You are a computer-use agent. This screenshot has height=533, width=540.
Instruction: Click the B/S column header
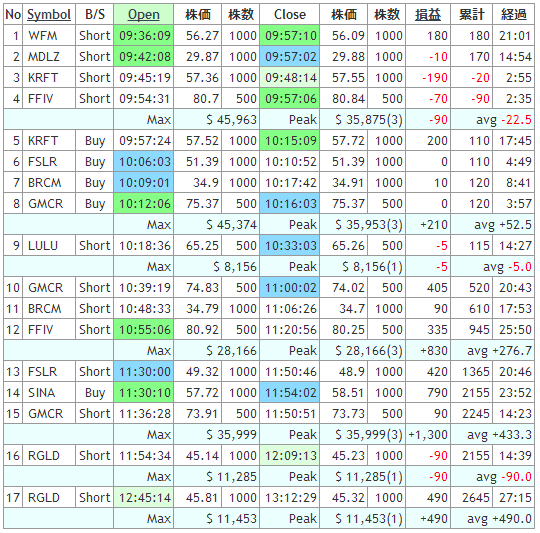tap(95, 14)
